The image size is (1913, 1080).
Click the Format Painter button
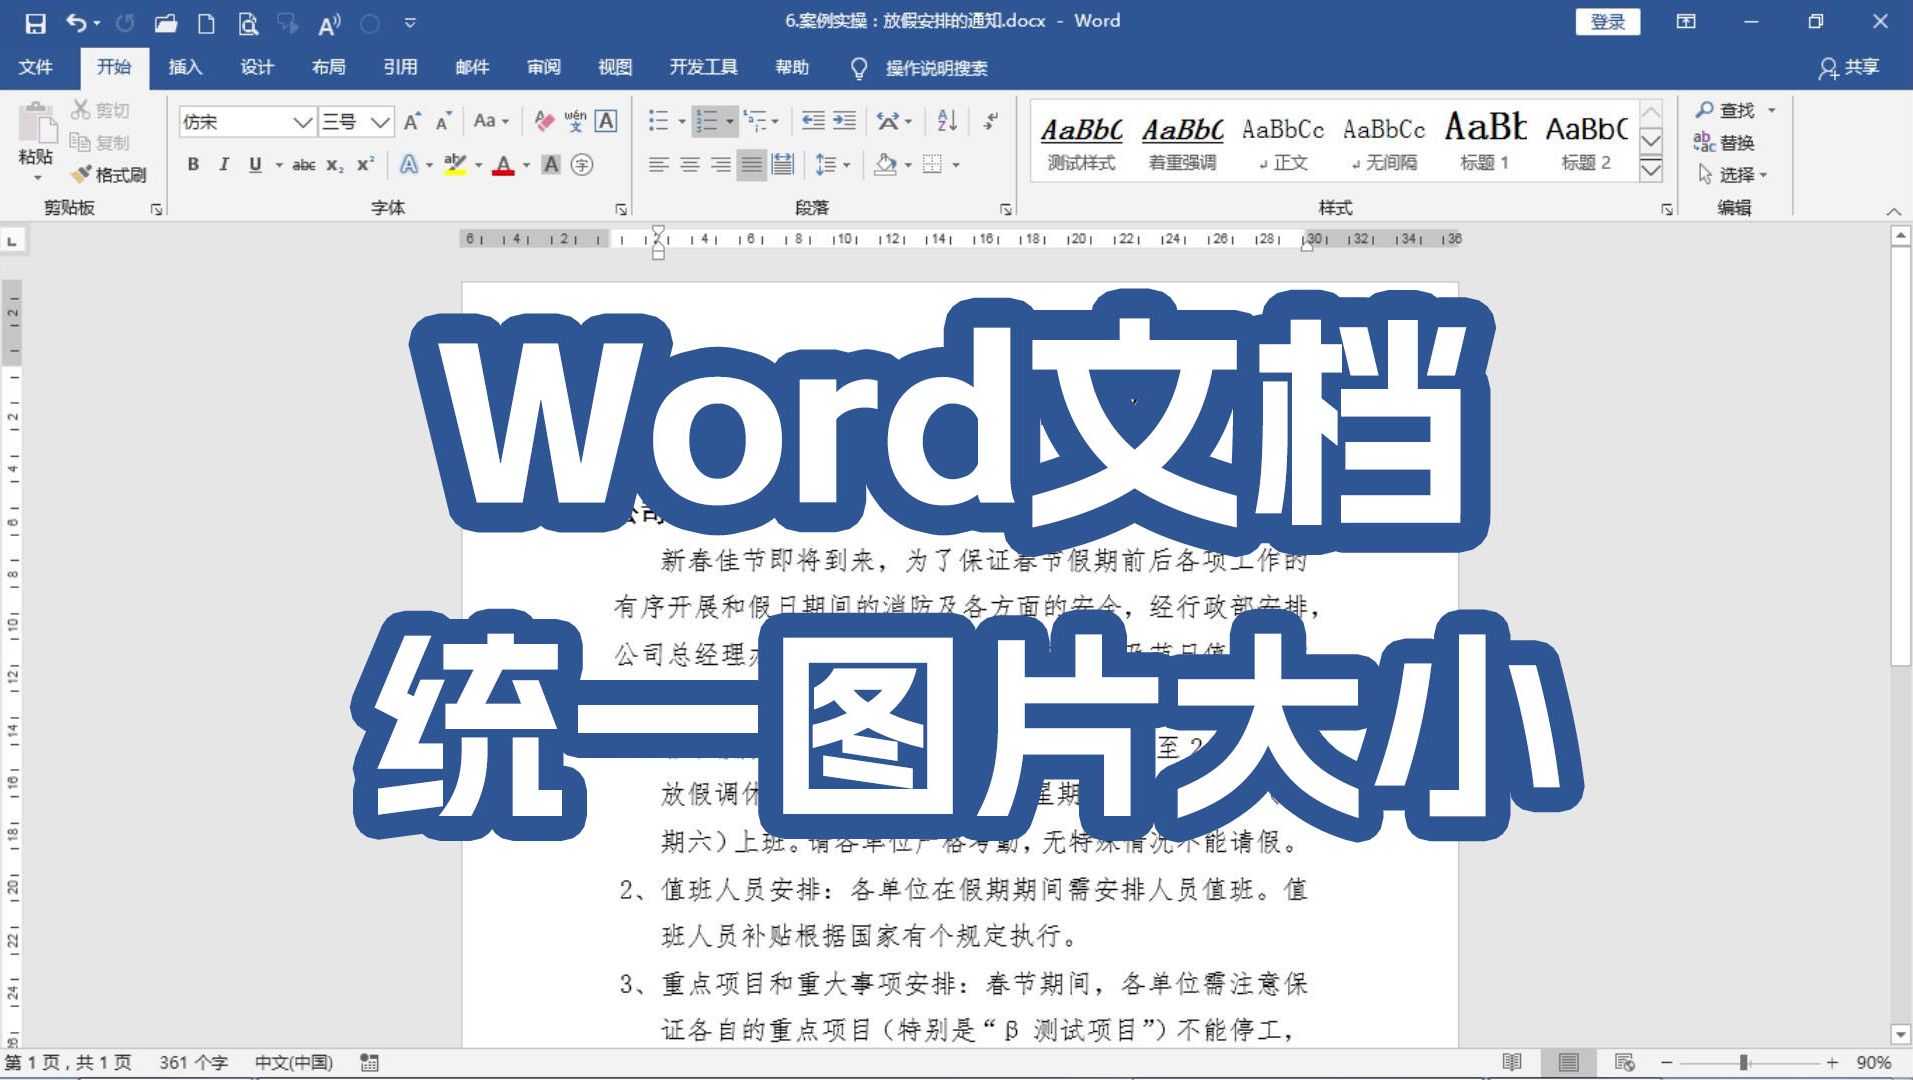pyautogui.click(x=109, y=175)
